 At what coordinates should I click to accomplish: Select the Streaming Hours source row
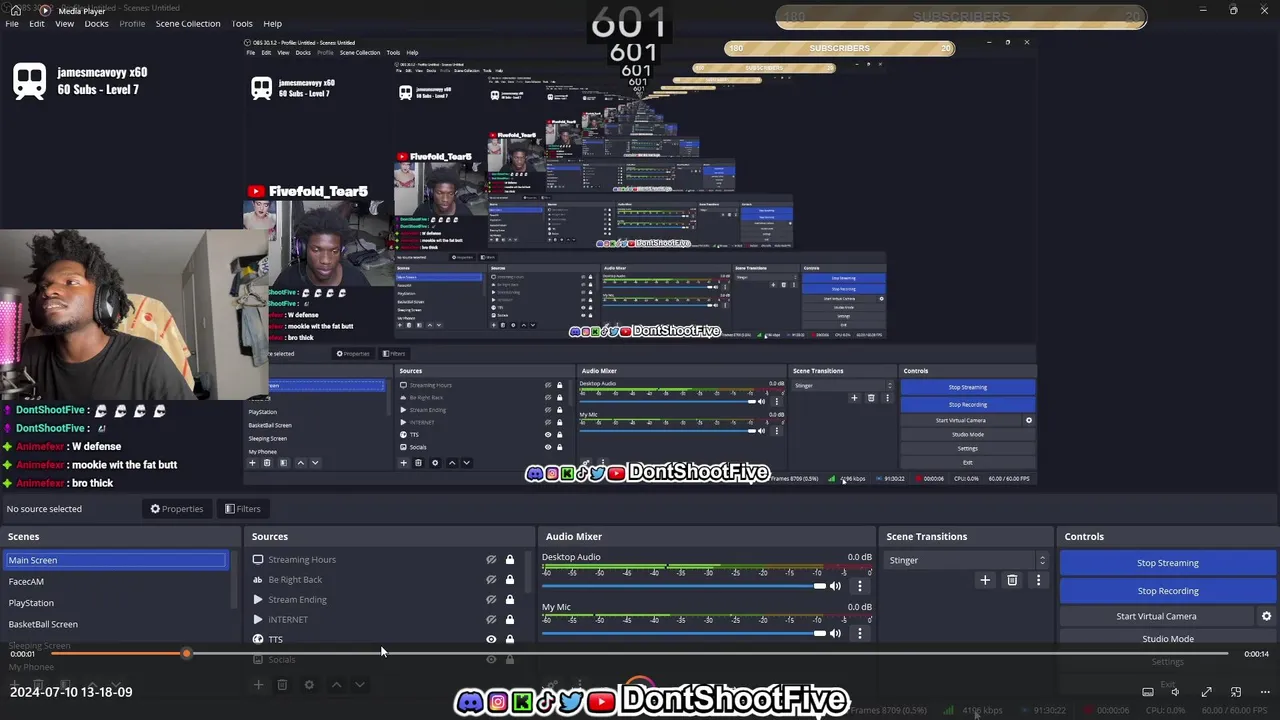click(385, 559)
